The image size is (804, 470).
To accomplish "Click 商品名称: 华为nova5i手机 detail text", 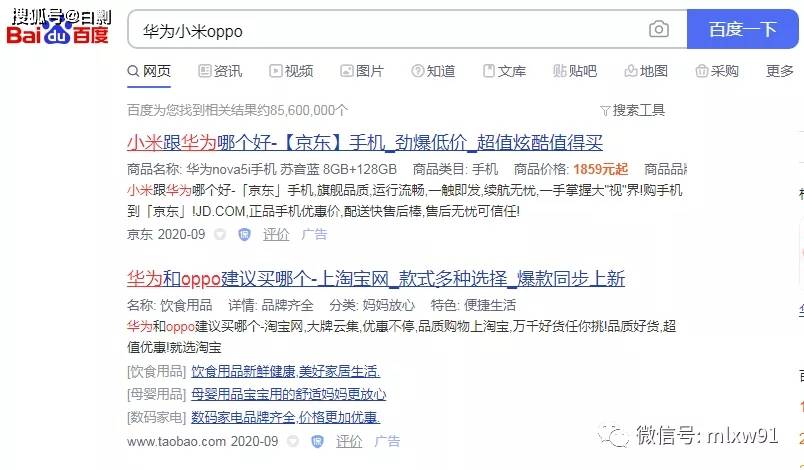I will (262, 169).
